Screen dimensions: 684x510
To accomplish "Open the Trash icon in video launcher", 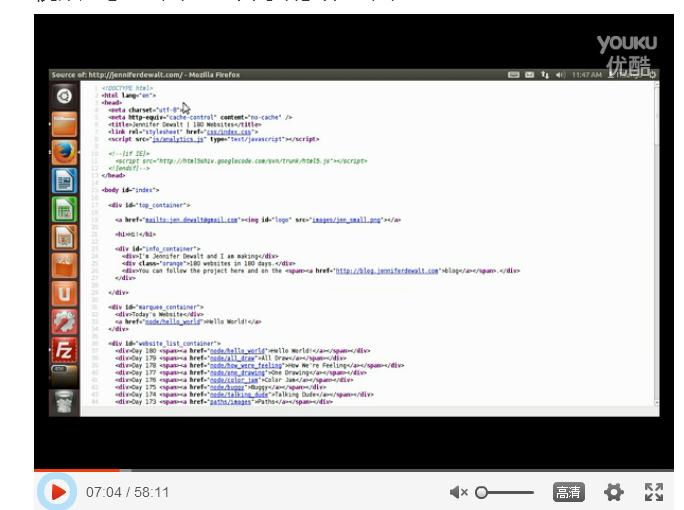I will click(65, 401).
